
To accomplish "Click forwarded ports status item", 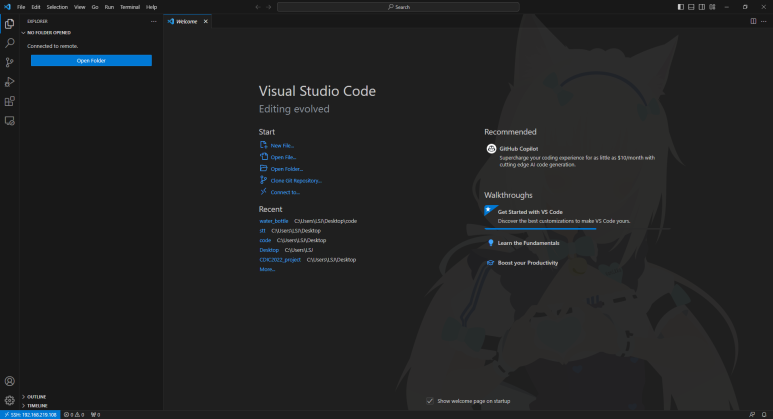I will click(x=96, y=415).
